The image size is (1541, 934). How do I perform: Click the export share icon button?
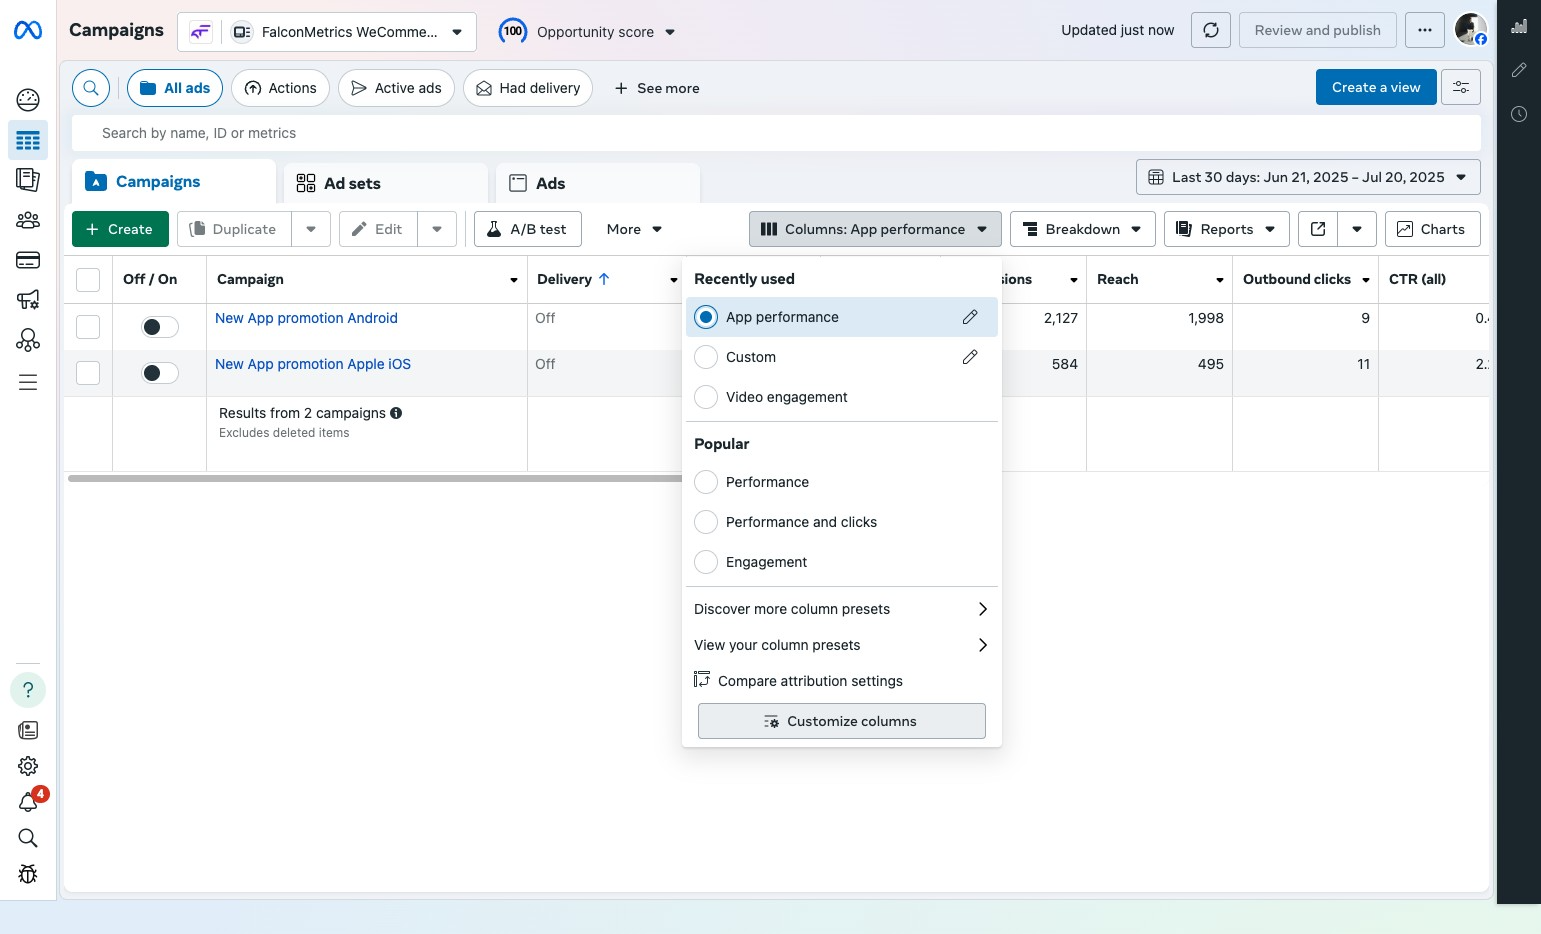[1318, 229]
